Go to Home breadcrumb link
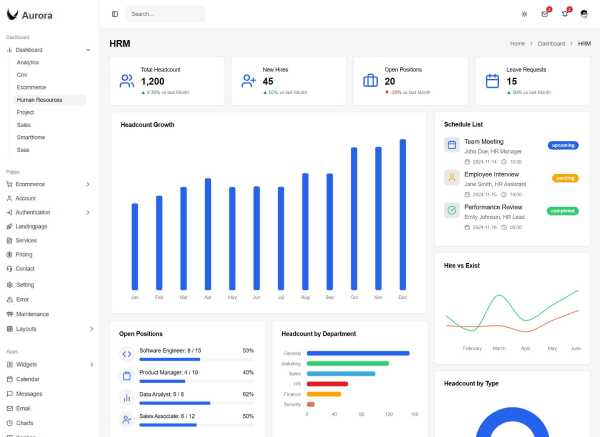This screenshot has height=437, width=600. 517,44
